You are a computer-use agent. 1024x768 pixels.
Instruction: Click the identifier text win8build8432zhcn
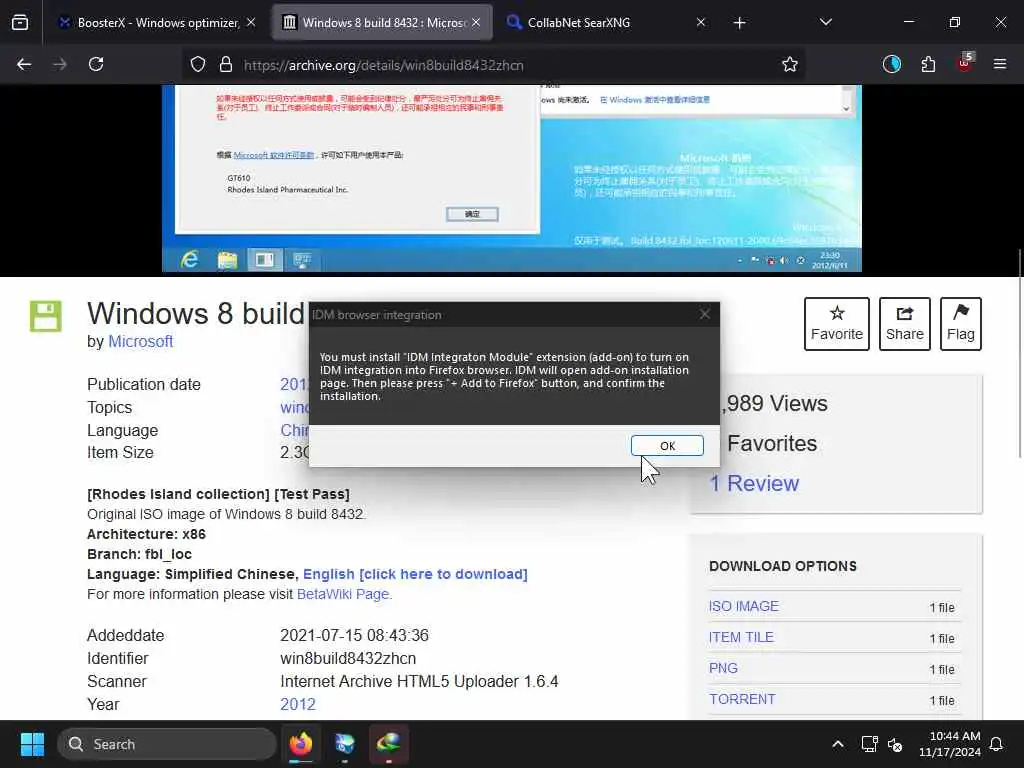[348, 658]
